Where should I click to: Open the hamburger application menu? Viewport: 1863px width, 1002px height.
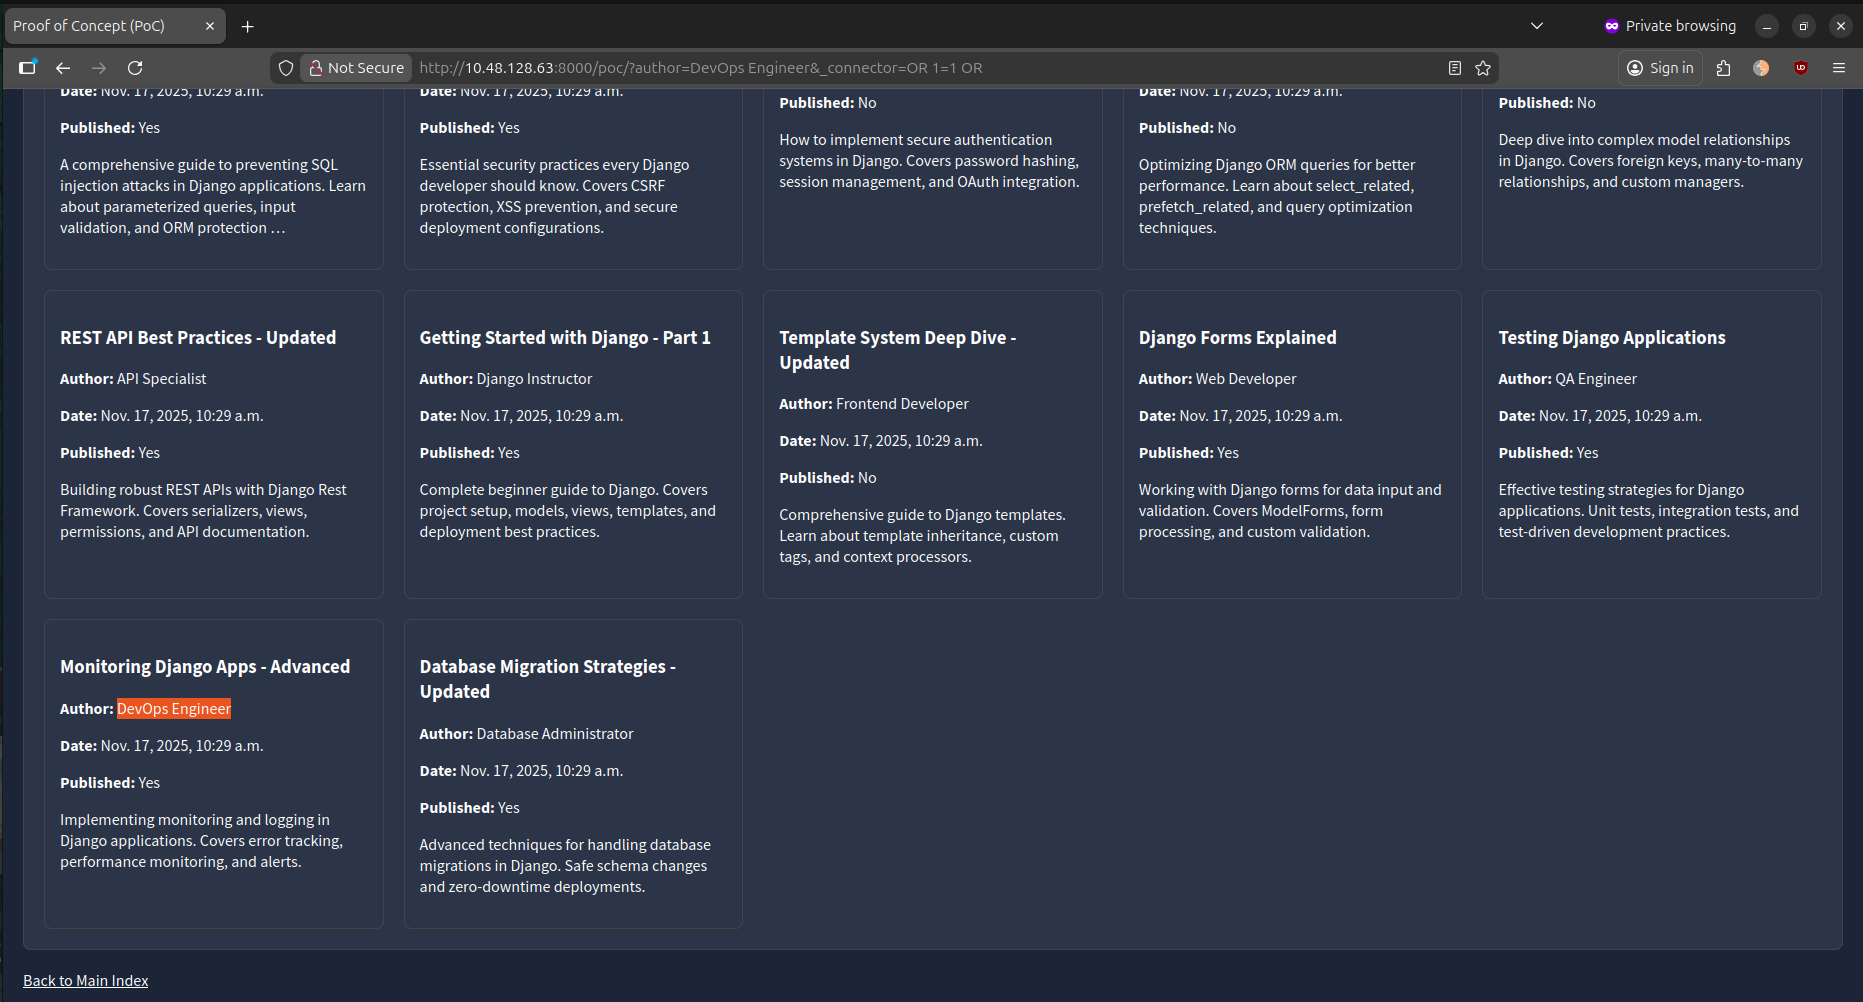click(1839, 67)
